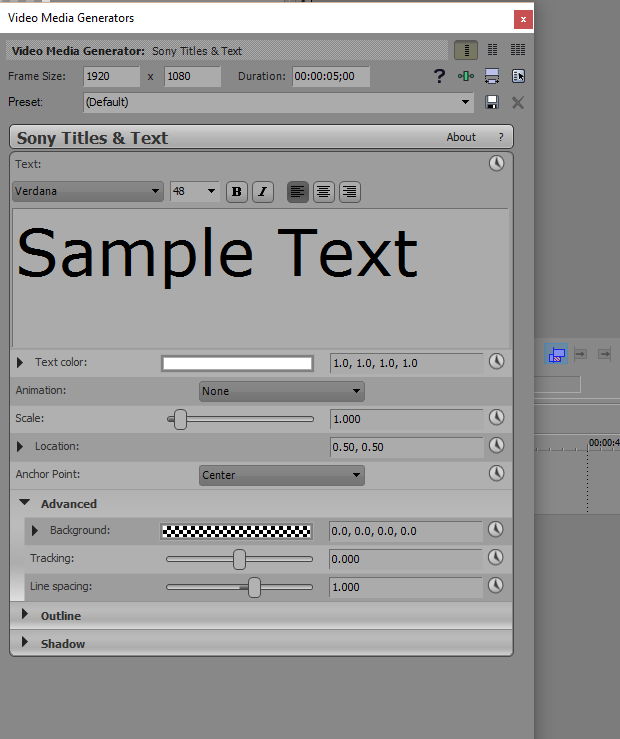Expand the Text color options
620x739 pixels.
tap(20, 362)
